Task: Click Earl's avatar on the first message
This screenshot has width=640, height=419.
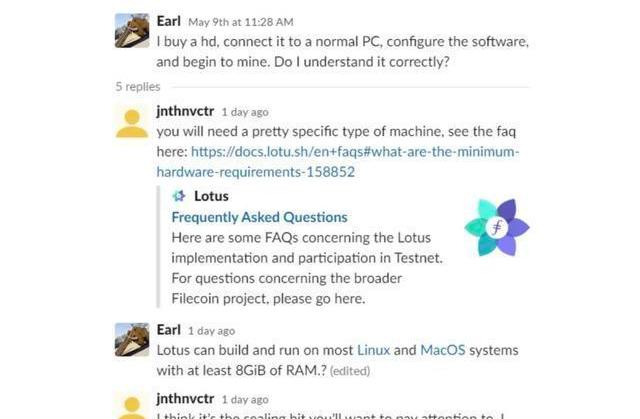Action: point(132,31)
